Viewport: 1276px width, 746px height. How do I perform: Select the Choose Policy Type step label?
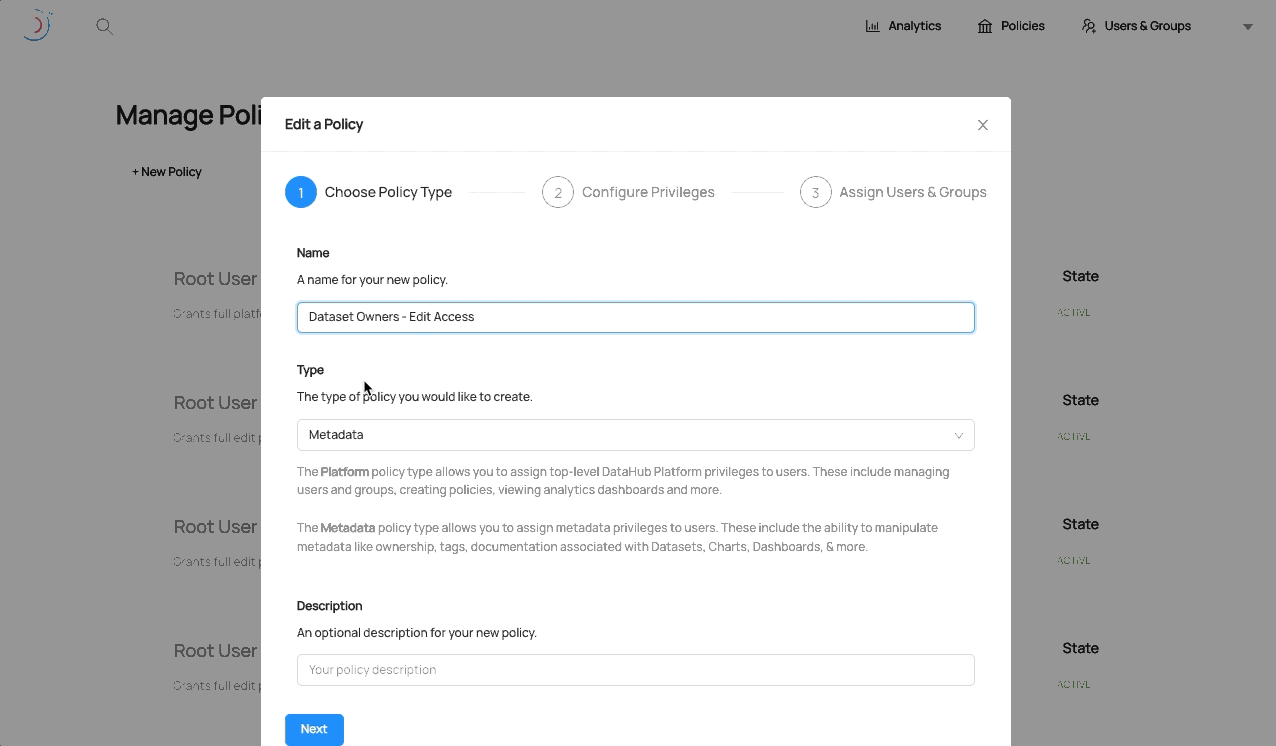388,192
